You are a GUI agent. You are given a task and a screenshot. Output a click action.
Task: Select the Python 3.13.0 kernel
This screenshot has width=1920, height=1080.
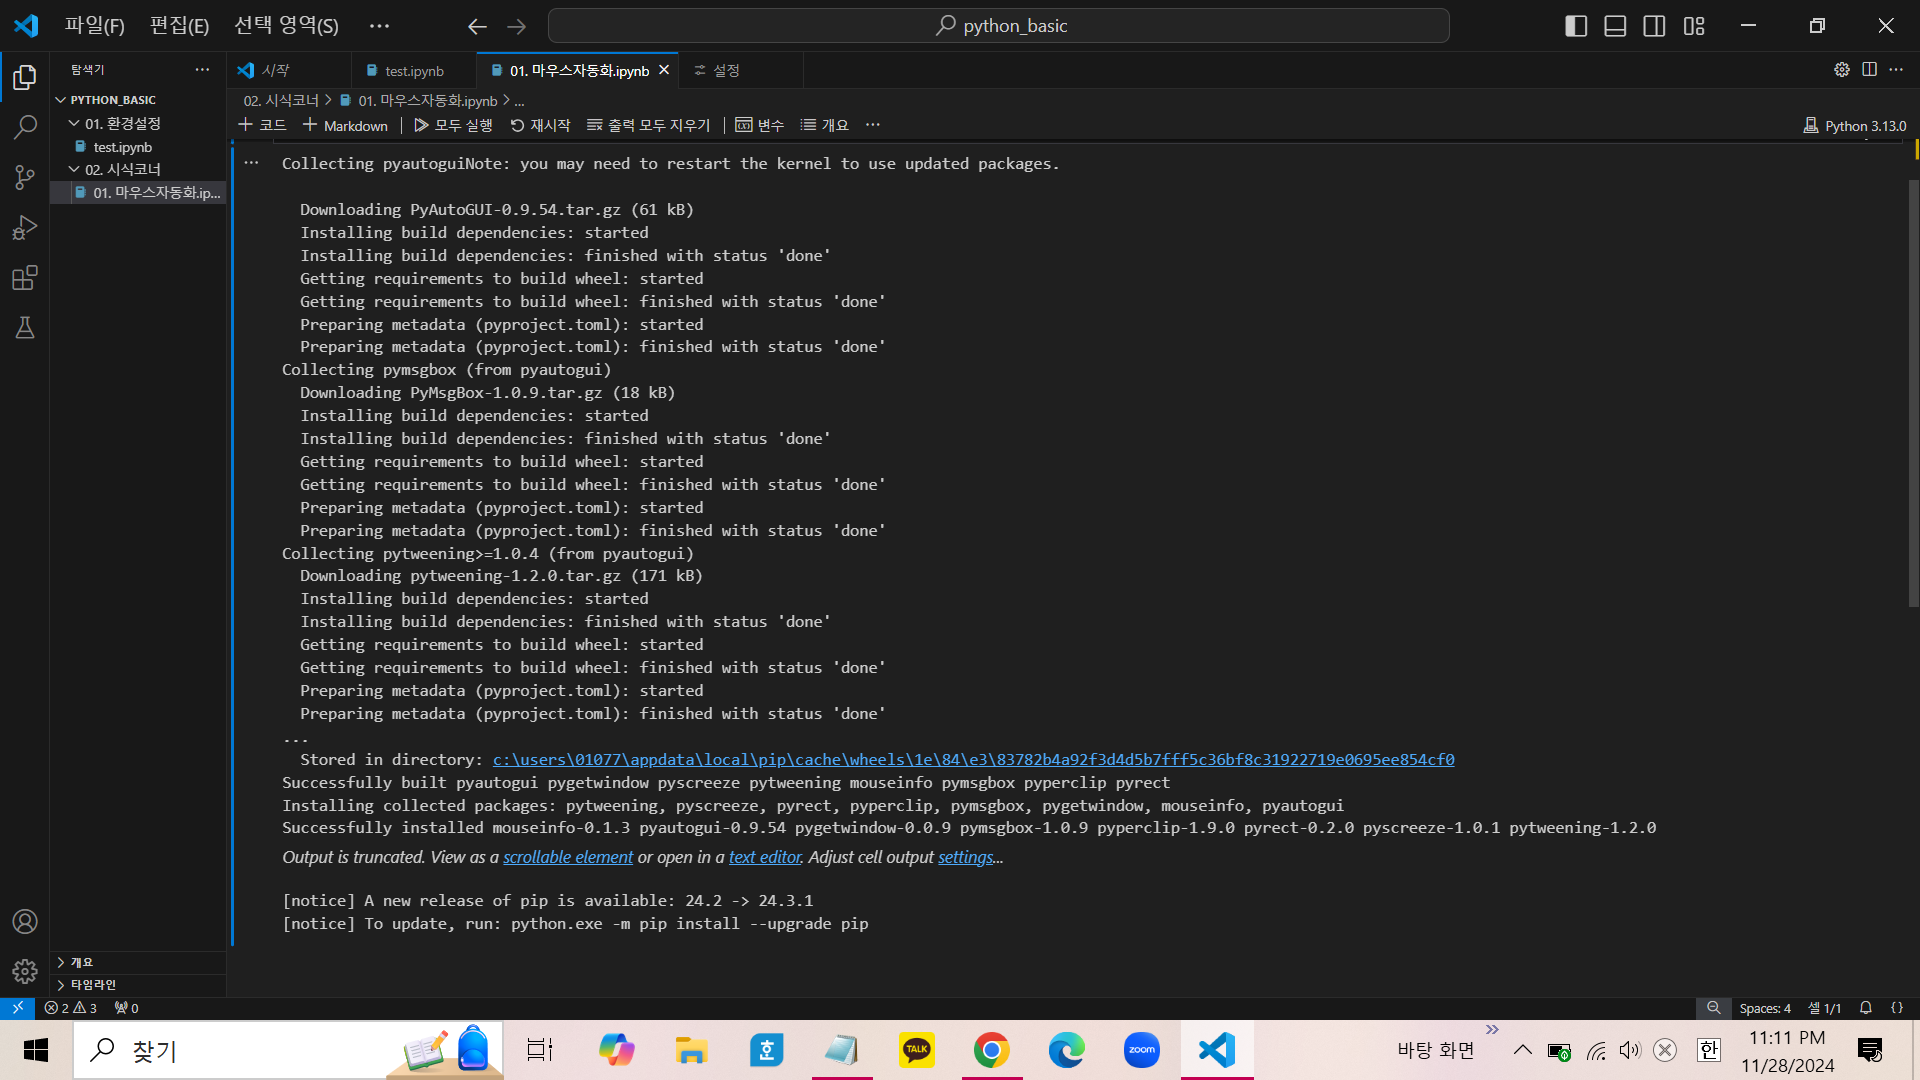click(x=1855, y=126)
